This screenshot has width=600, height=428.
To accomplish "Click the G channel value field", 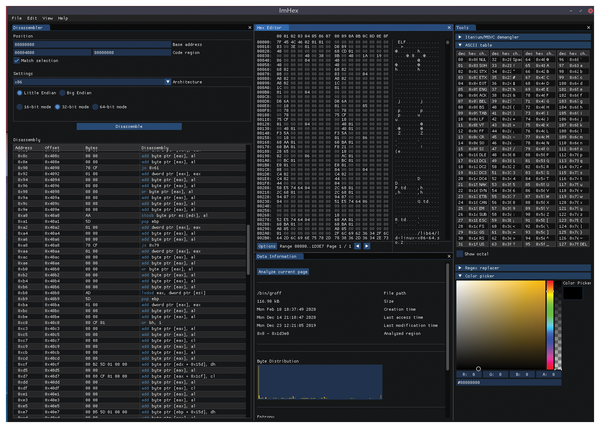I will (x=495, y=374).
